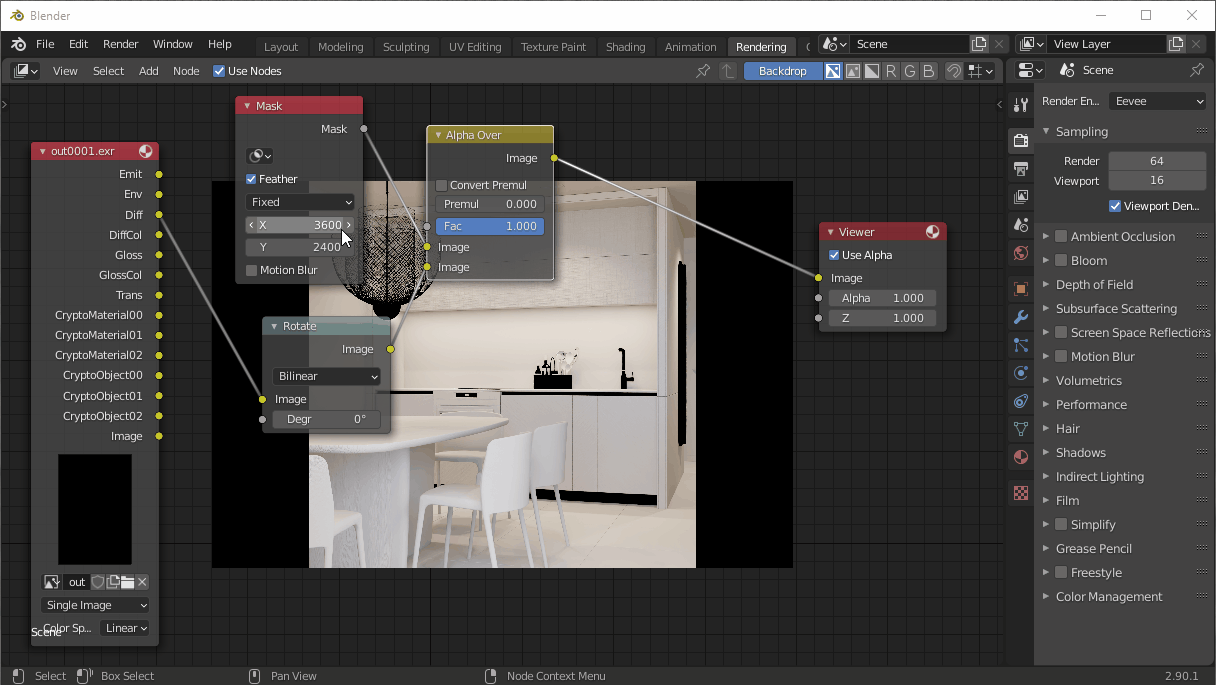The image size is (1216, 685).
Task: Open Render Properties in the properties sidebar
Action: coord(1020,140)
